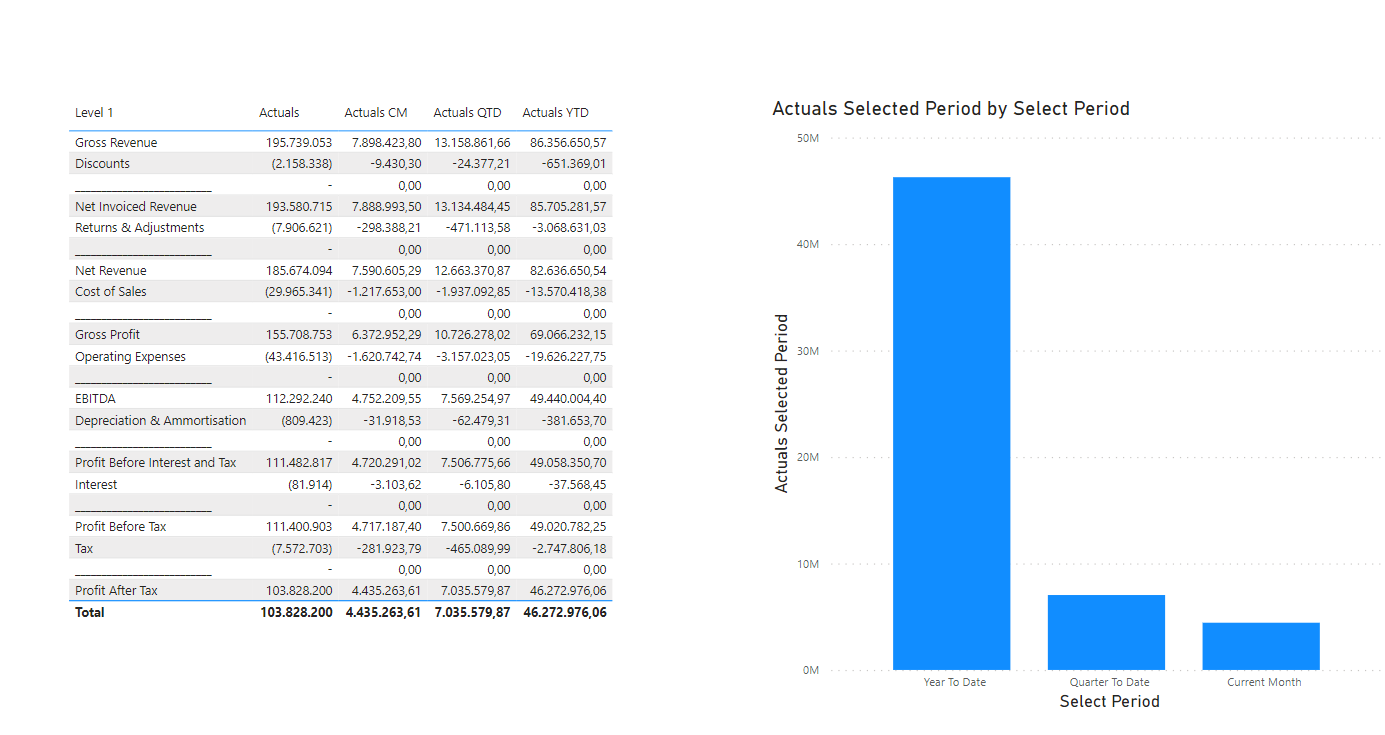Image resolution: width=1385 pixels, height=735 pixels.
Task: Select the Net Invoiced Revenue row label
Action: (x=136, y=207)
